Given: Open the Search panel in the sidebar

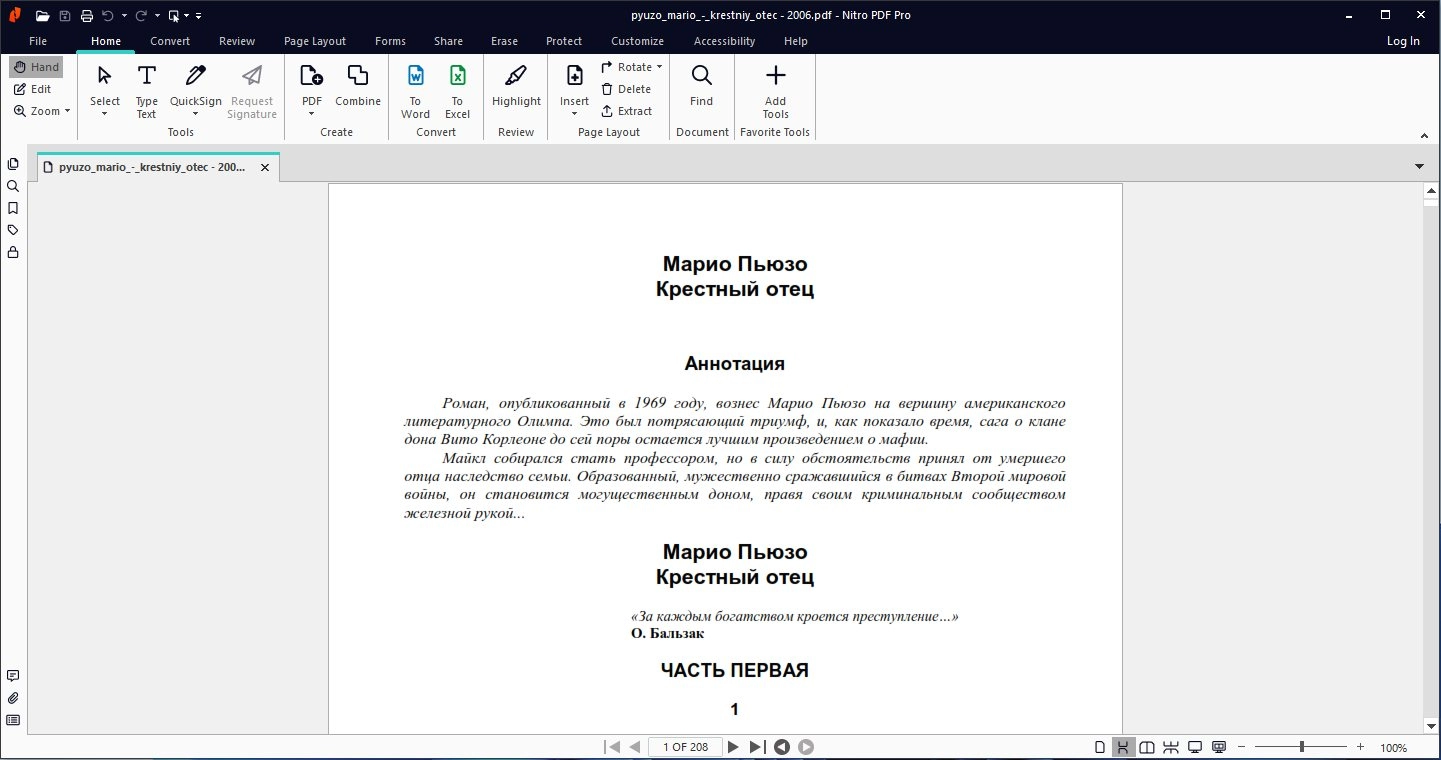Looking at the screenshot, I should coord(13,186).
